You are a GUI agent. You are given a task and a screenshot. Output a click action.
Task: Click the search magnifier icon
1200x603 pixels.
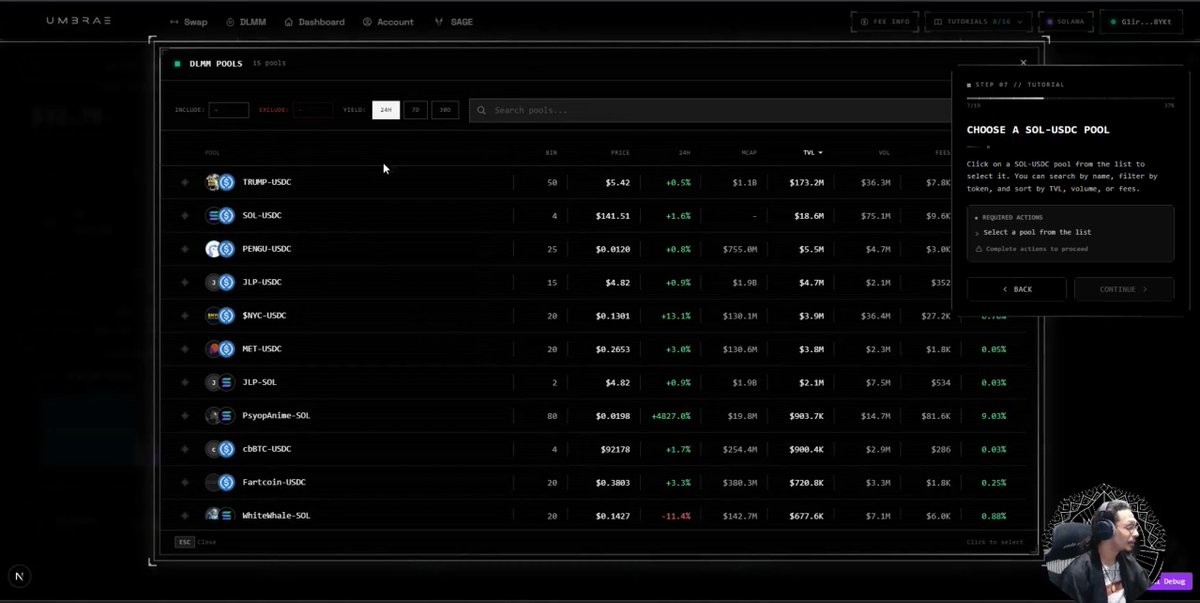(x=482, y=110)
